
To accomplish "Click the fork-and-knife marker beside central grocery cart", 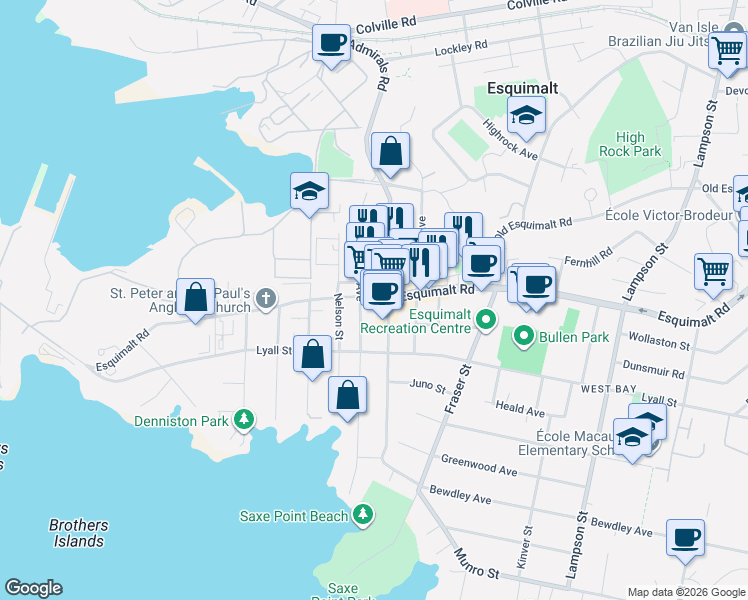I will pyautogui.click(x=421, y=265).
